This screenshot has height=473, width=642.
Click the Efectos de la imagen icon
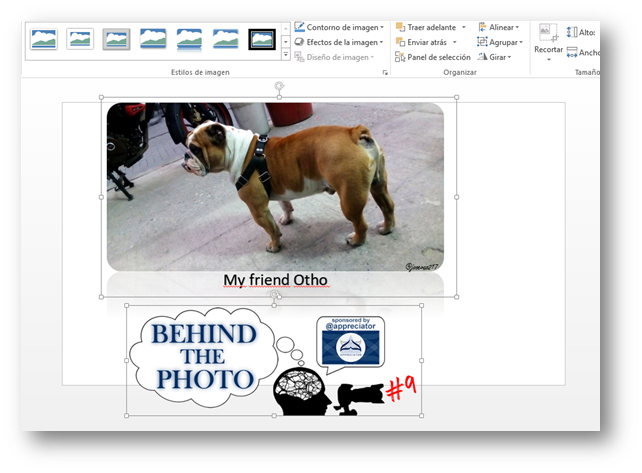tap(300, 42)
